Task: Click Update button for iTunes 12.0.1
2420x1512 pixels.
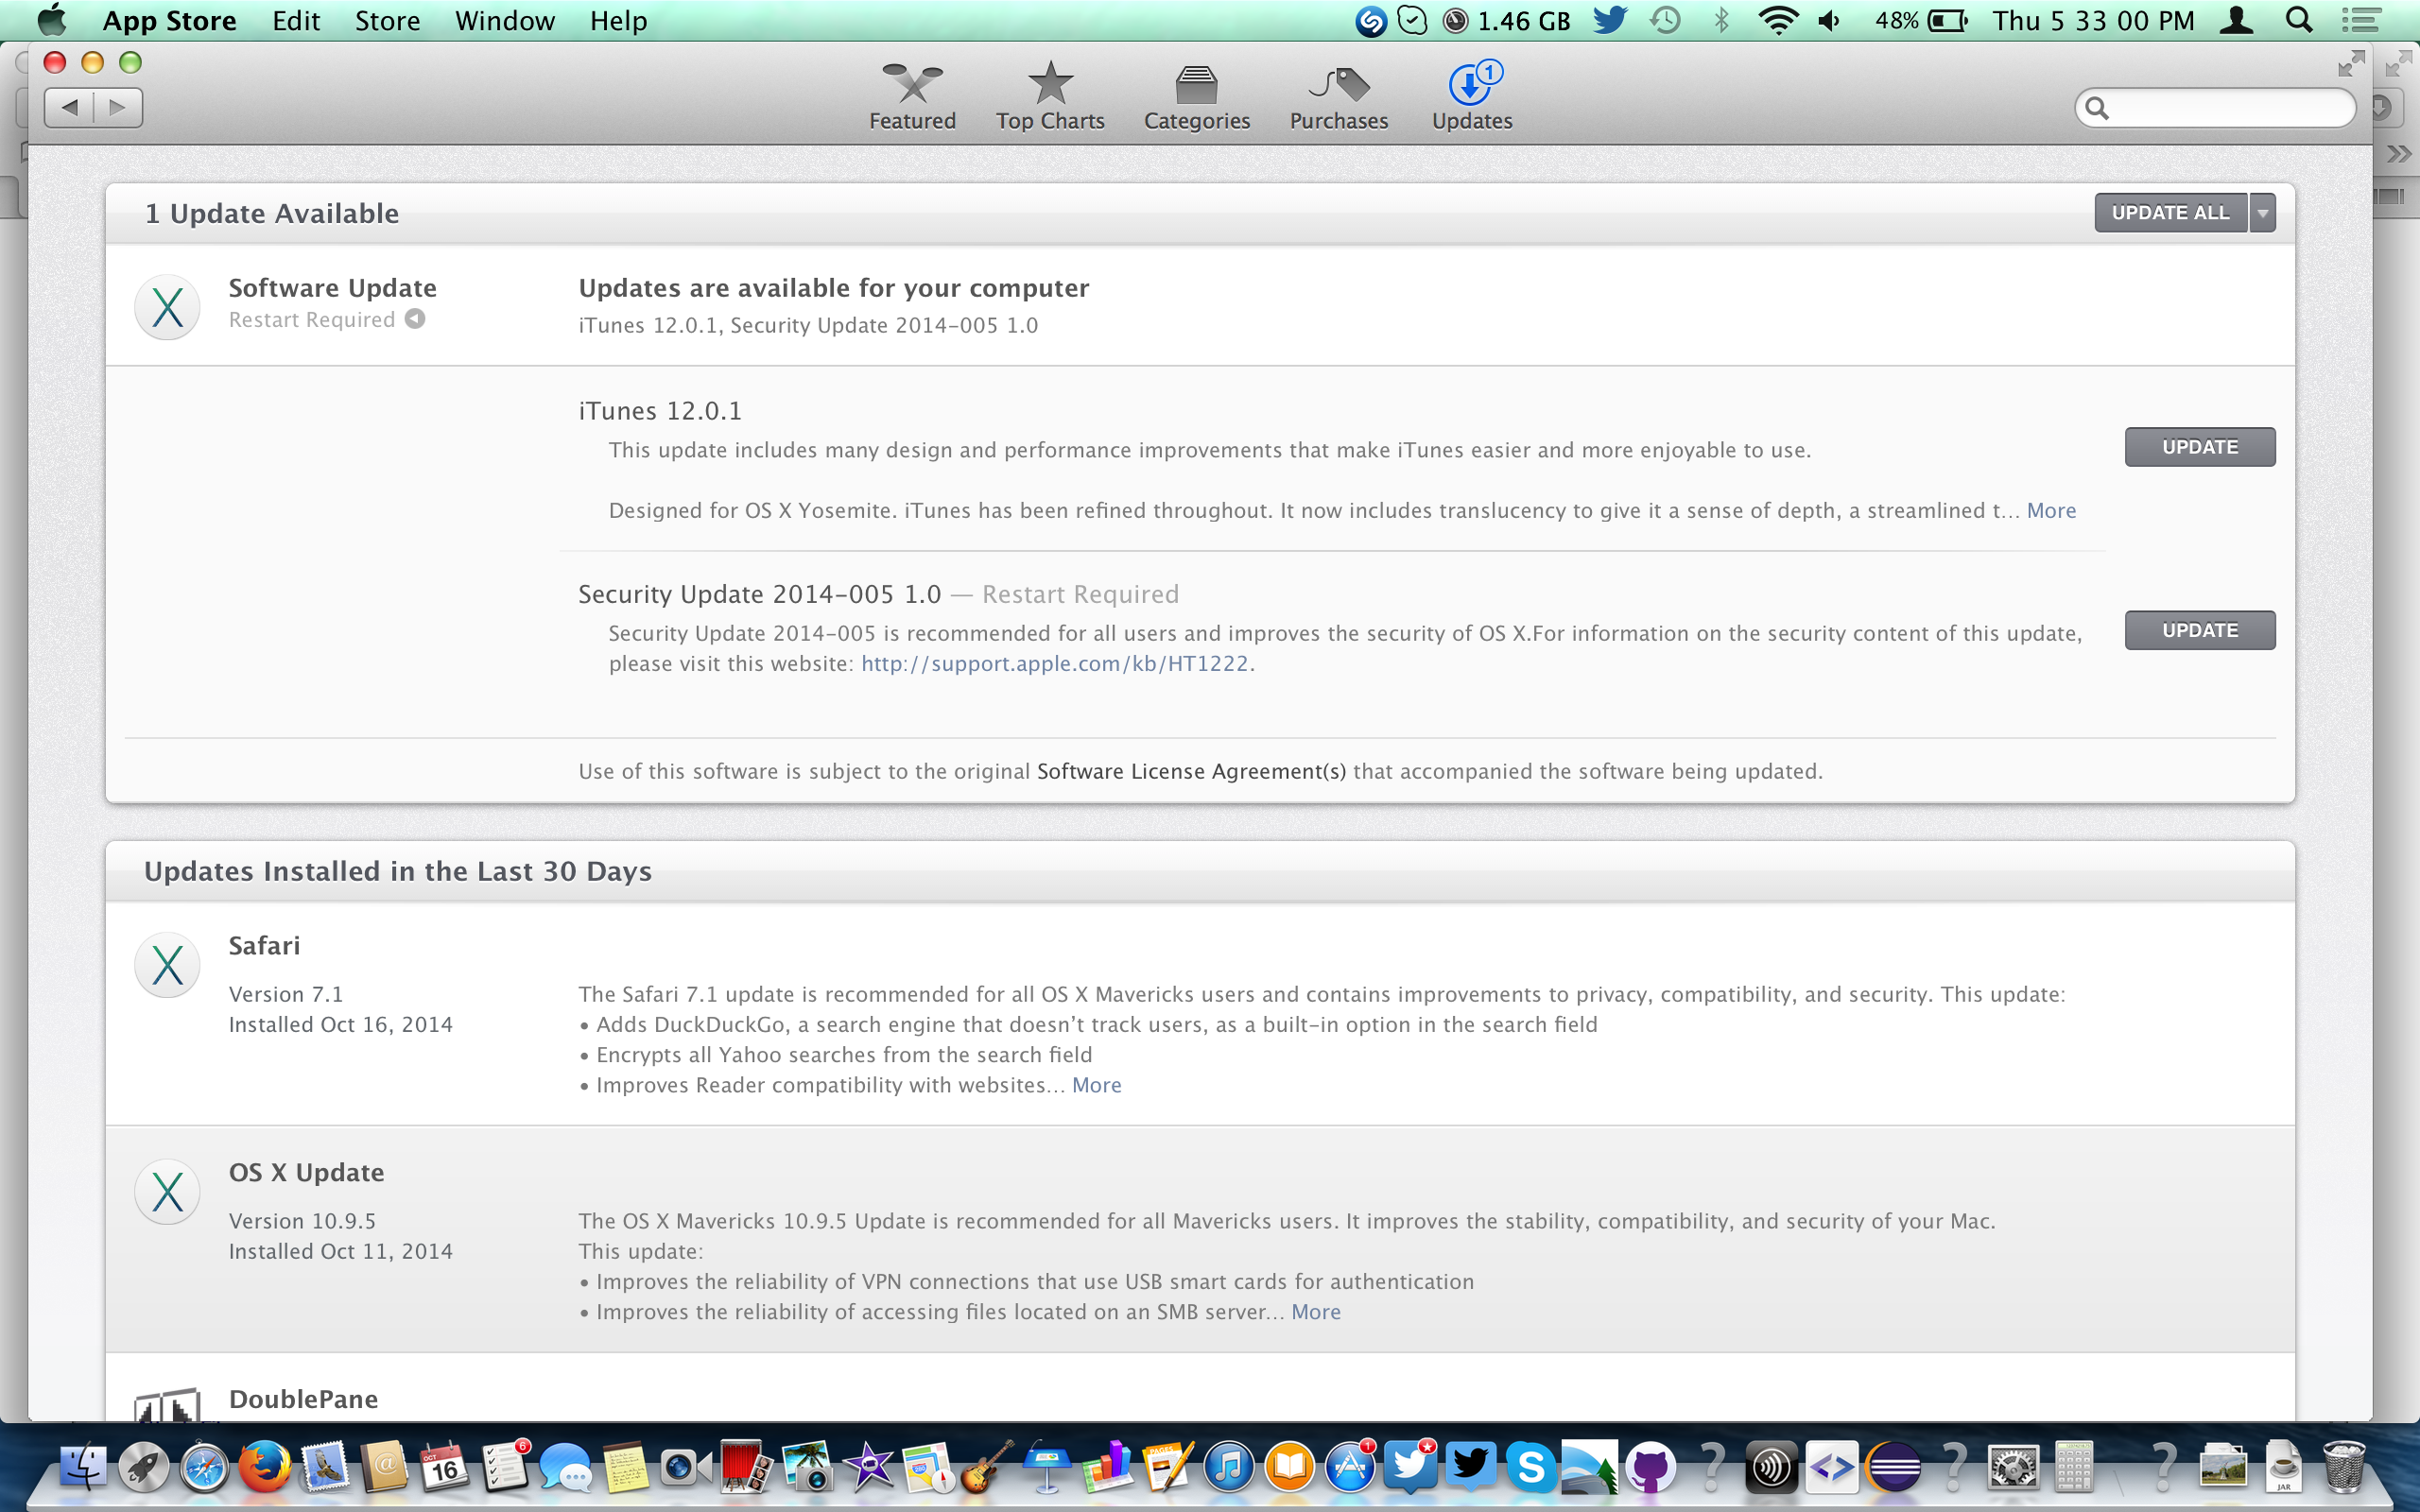Action: (2199, 447)
